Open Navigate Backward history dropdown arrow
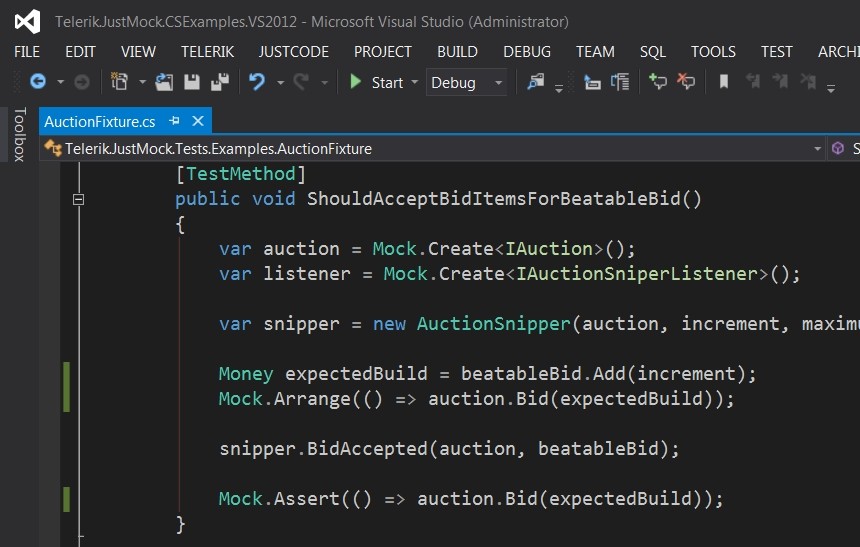860x547 pixels. coord(60,82)
